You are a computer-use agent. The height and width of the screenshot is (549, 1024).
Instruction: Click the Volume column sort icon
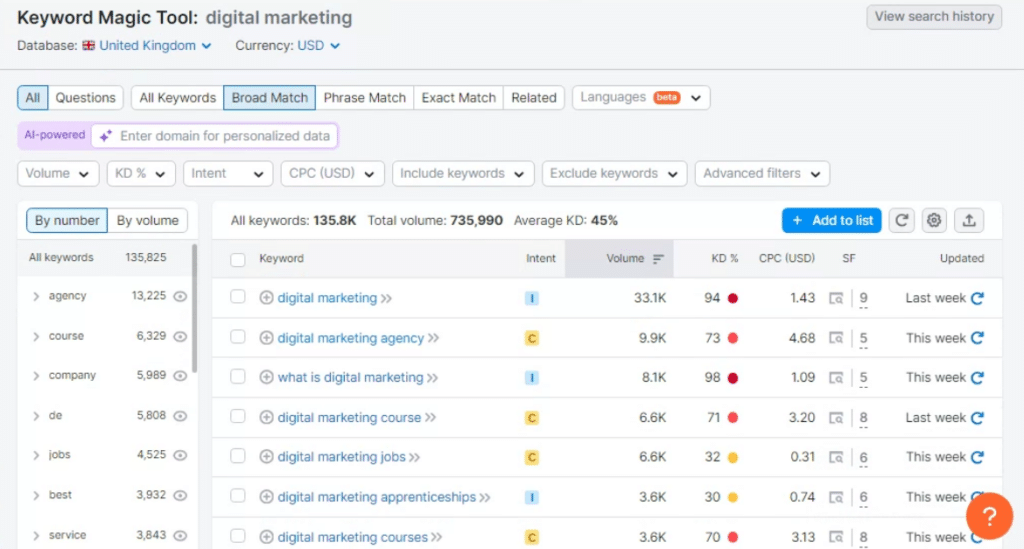[x=658, y=259]
